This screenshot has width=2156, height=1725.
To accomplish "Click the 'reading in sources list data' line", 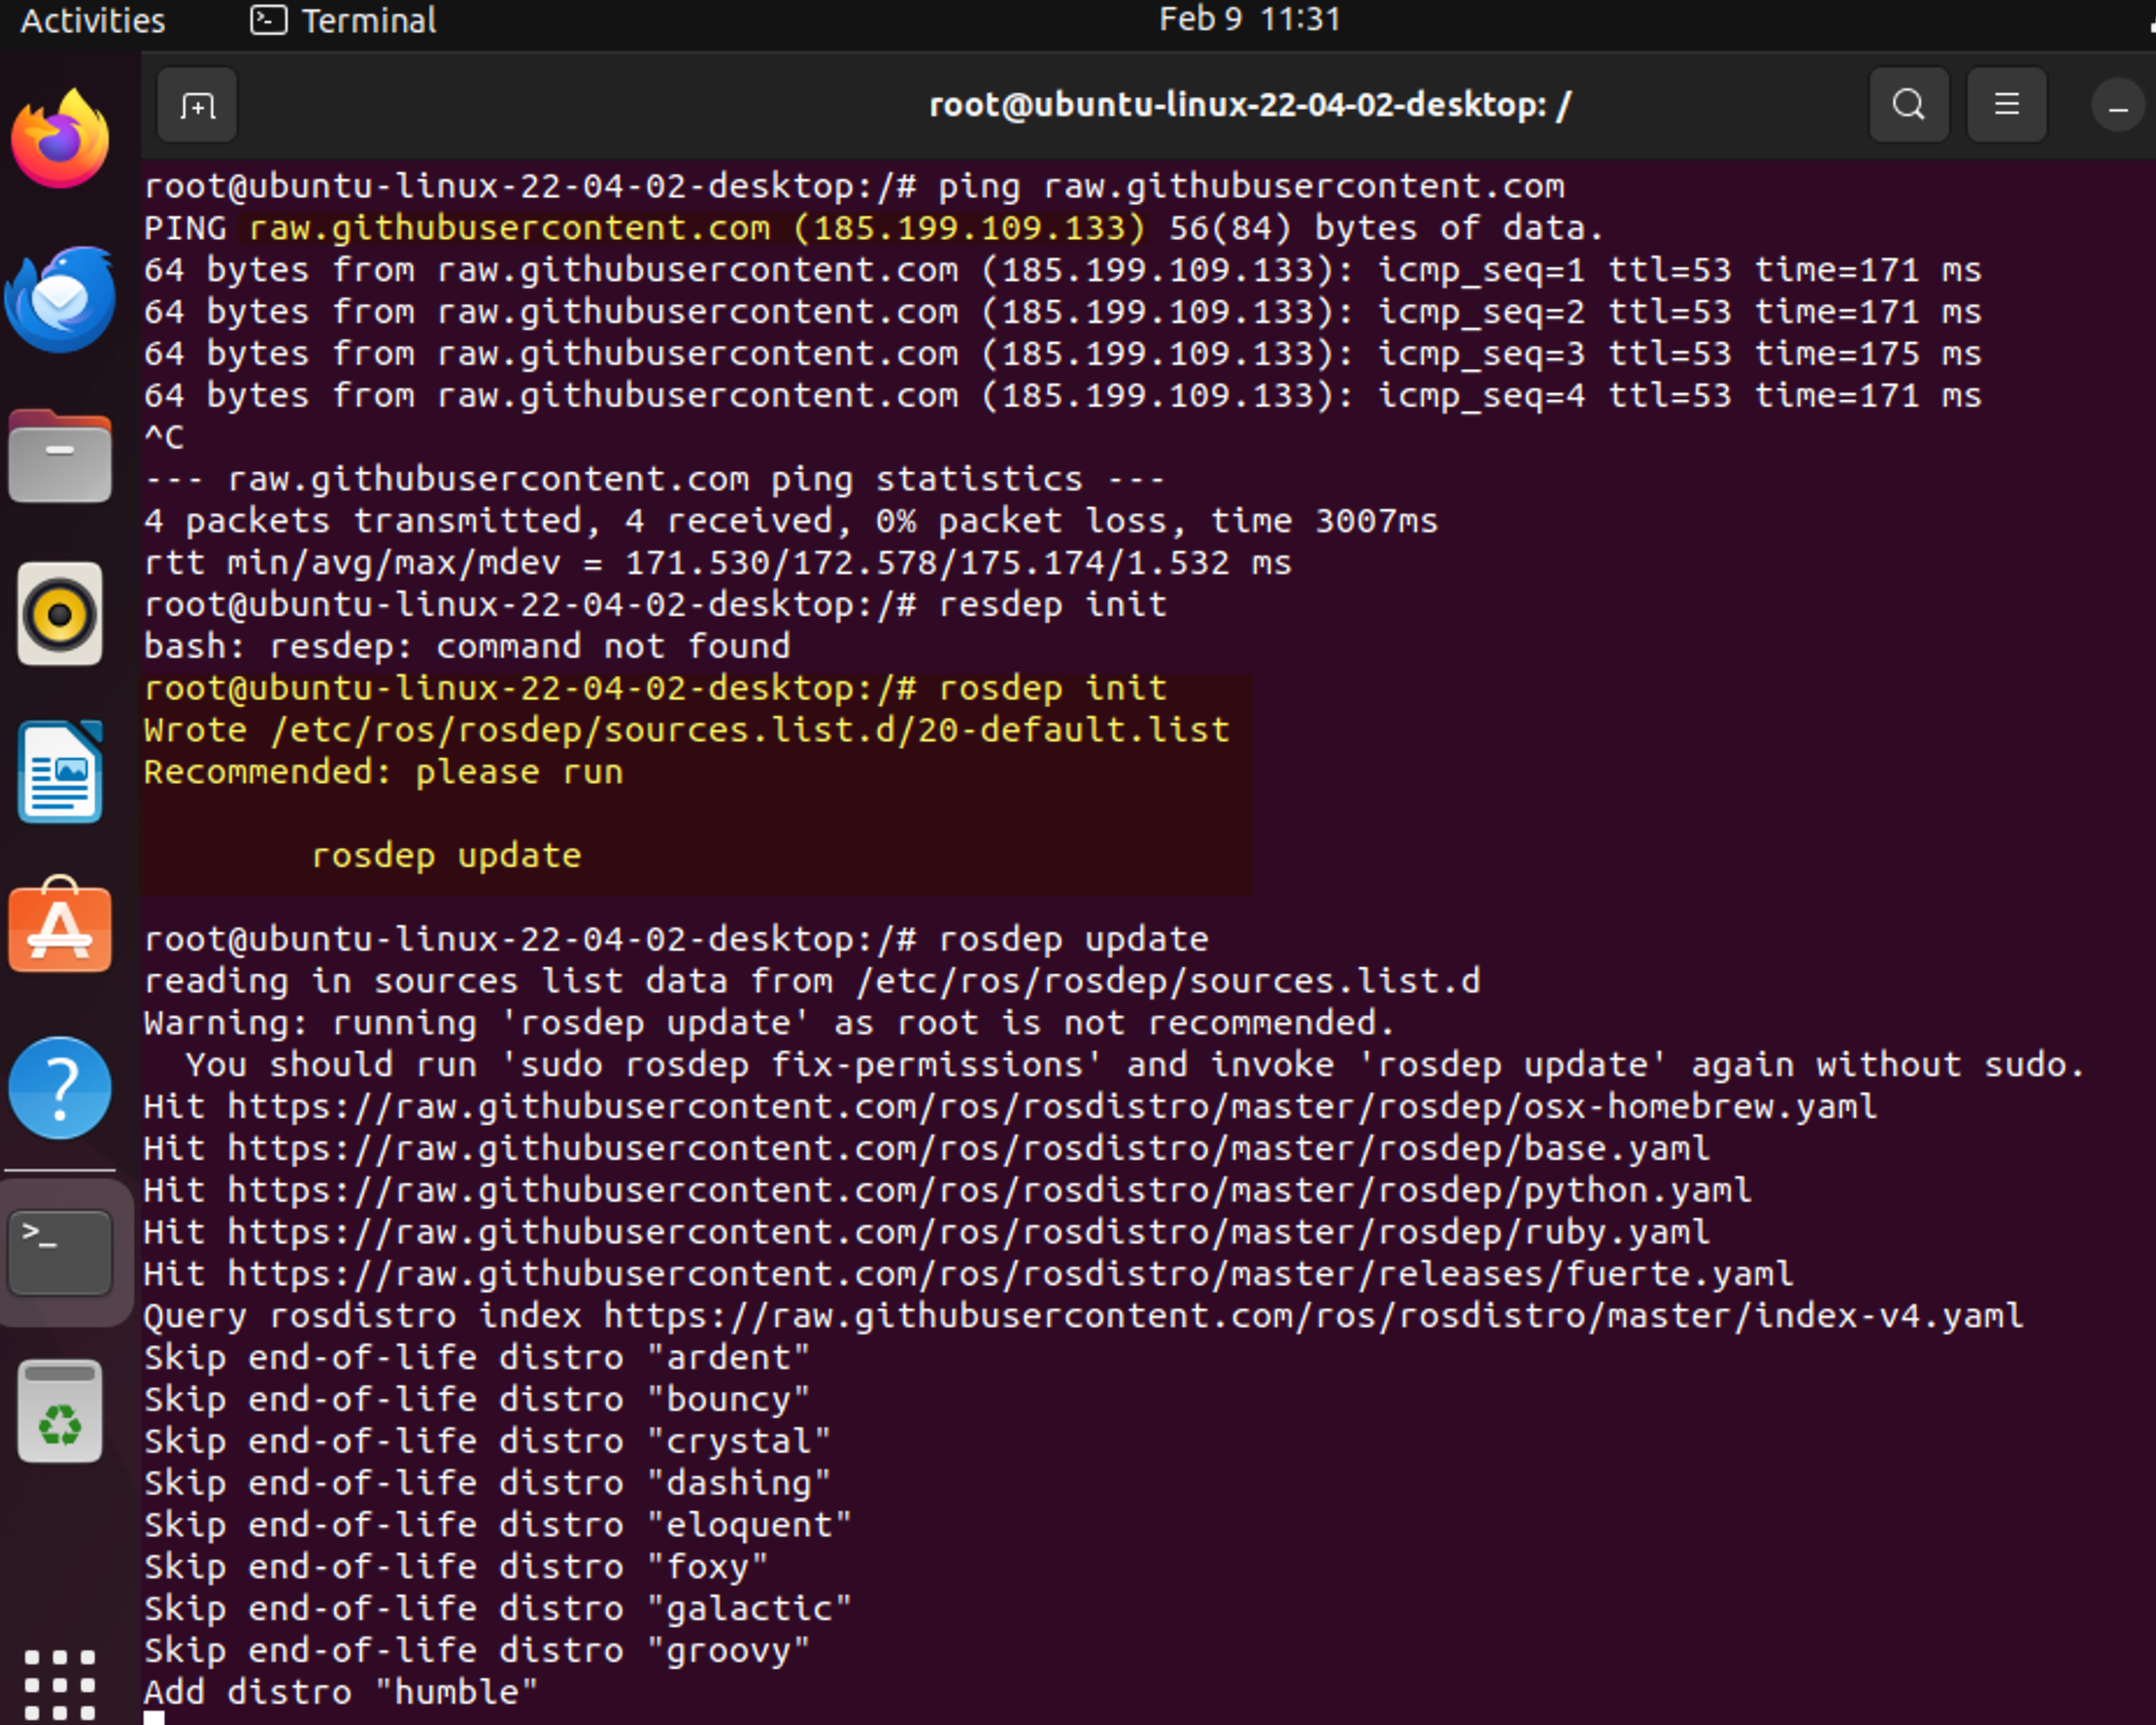I will pos(812,981).
